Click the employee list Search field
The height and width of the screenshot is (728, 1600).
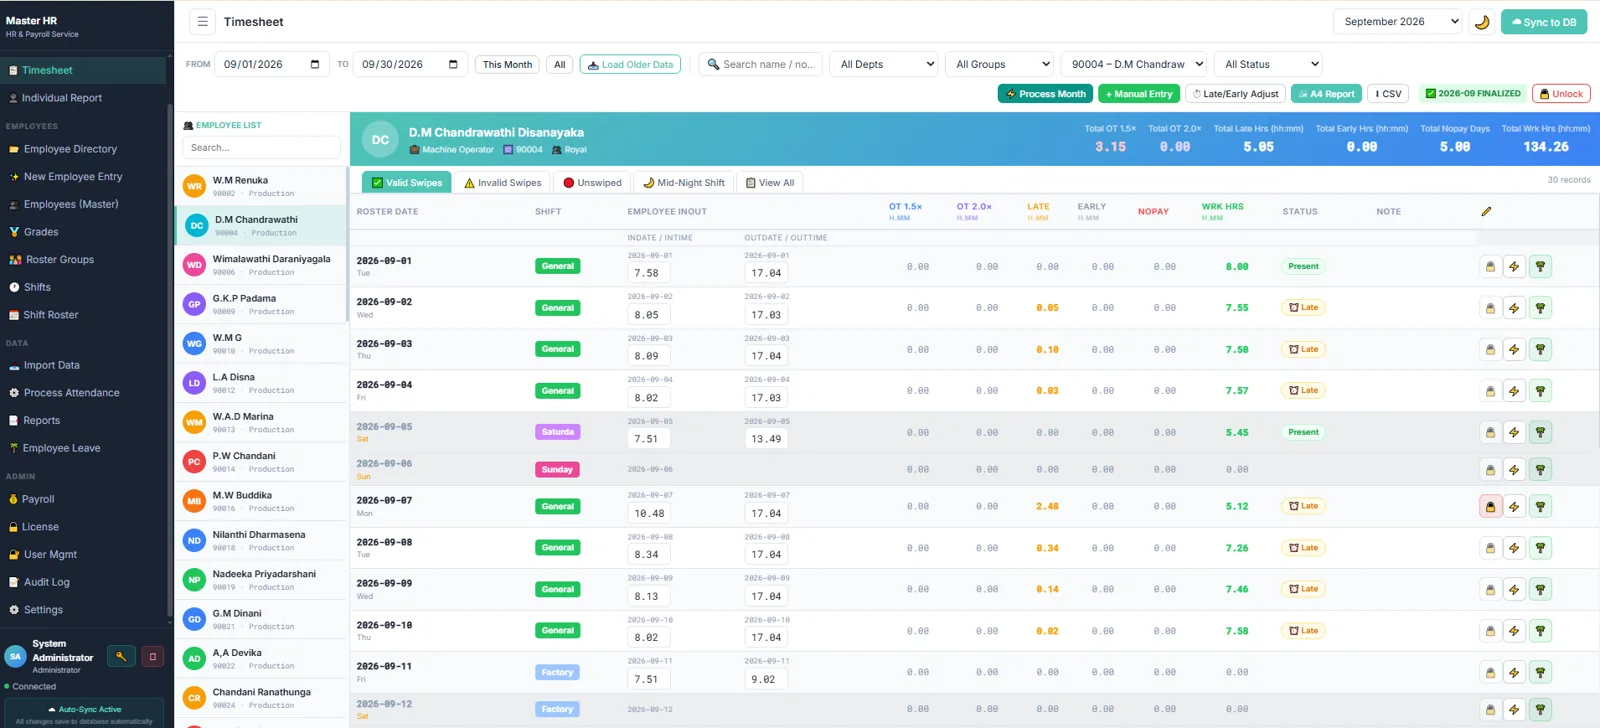point(261,148)
